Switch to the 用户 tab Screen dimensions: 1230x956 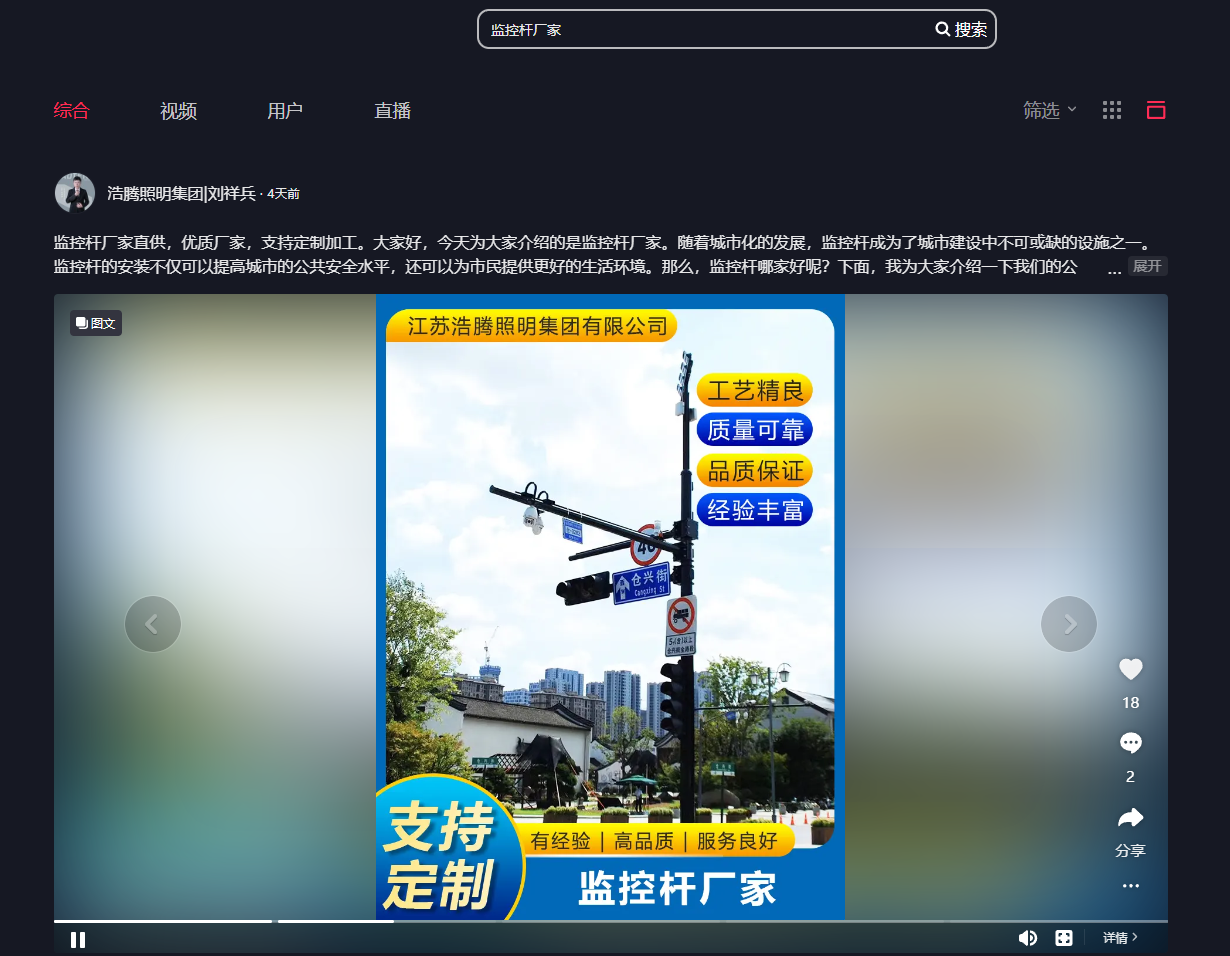tap(285, 111)
